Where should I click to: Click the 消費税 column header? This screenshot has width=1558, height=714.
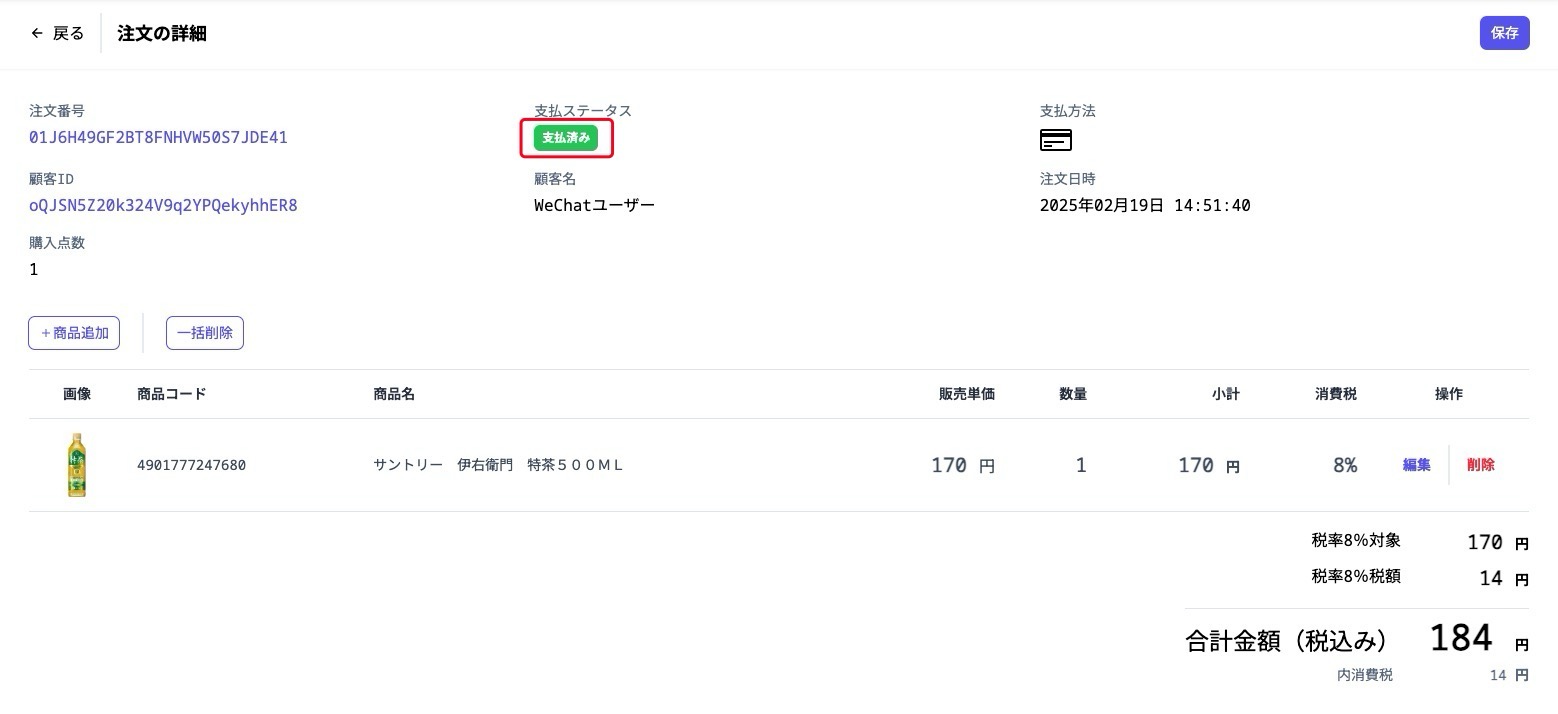[x=1335, y=394]
